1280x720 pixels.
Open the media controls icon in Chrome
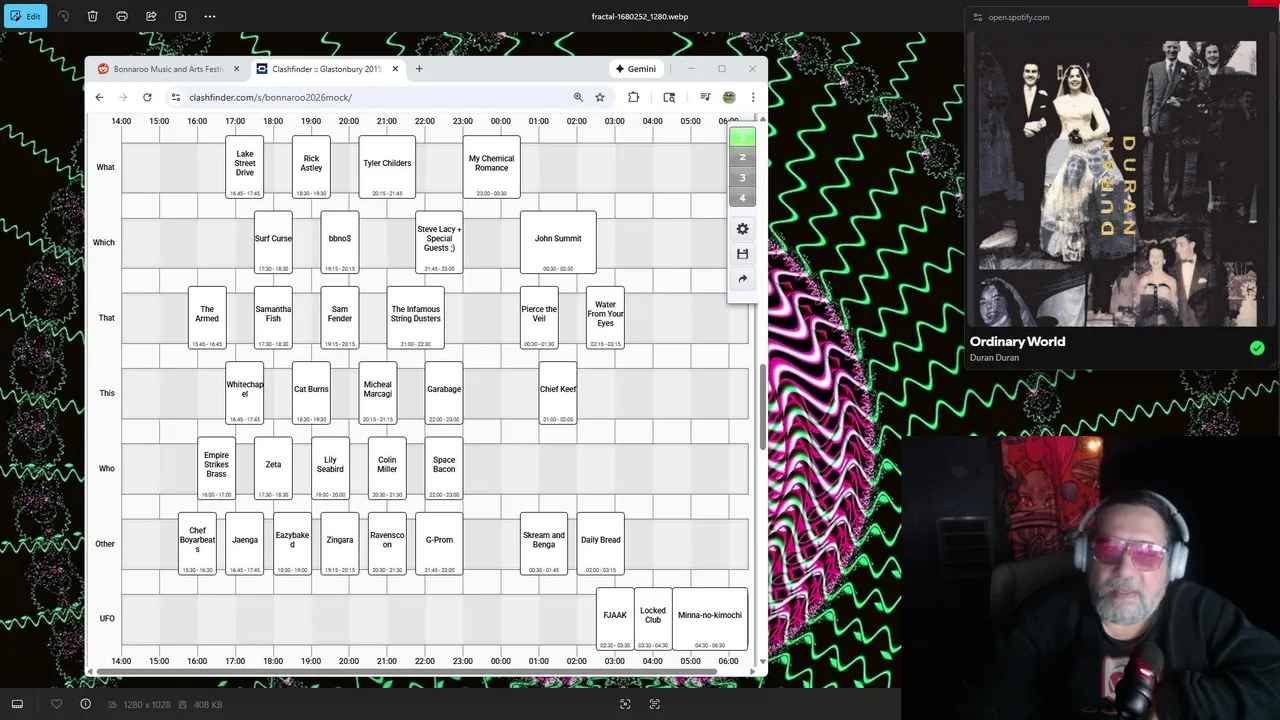[x=705, y=97]
